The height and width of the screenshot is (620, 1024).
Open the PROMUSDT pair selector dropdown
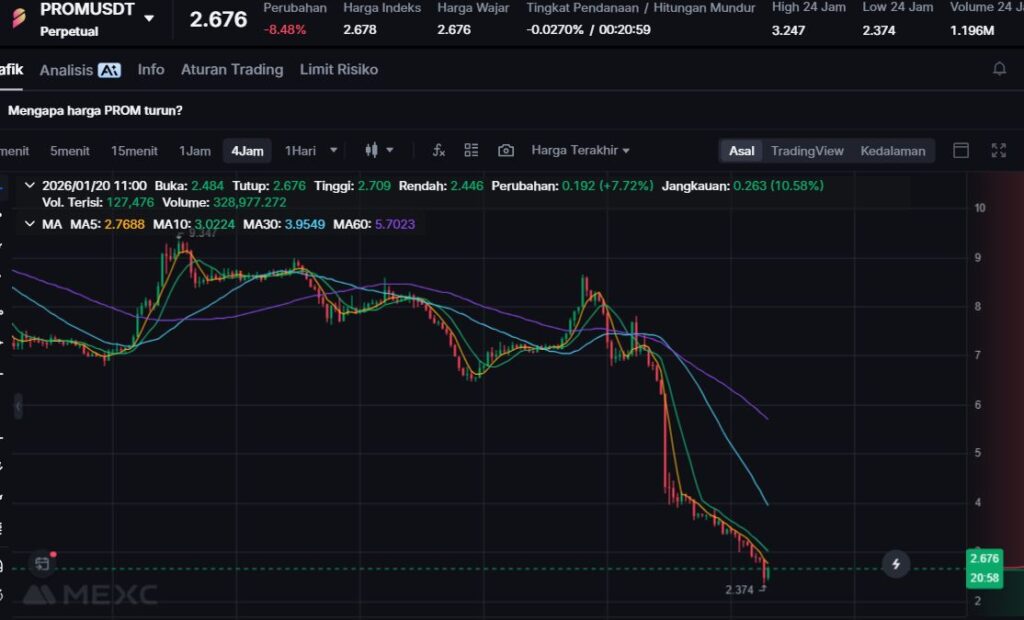149,18
